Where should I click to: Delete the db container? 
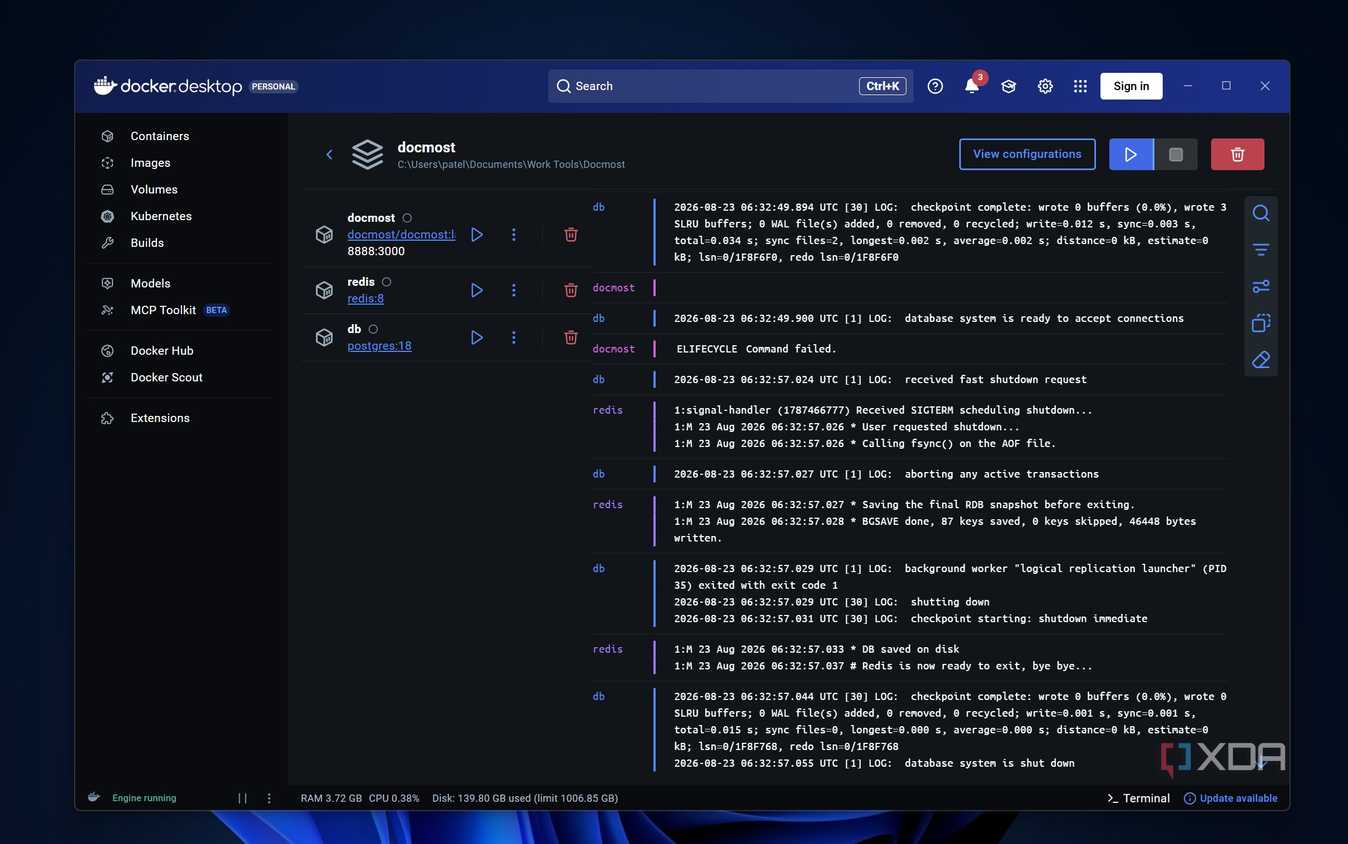tap(571, 338)
